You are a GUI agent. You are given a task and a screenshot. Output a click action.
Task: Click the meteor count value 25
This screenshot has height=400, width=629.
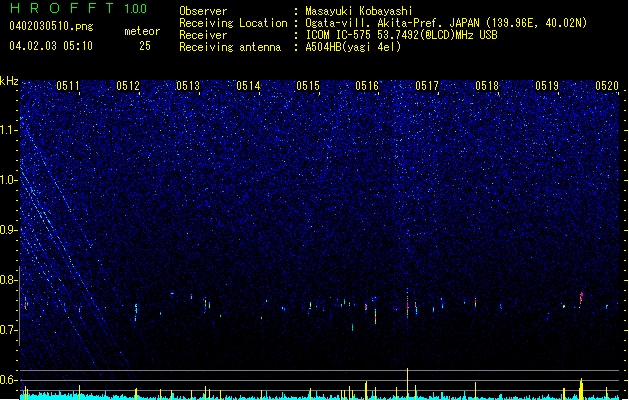(145, 46)
